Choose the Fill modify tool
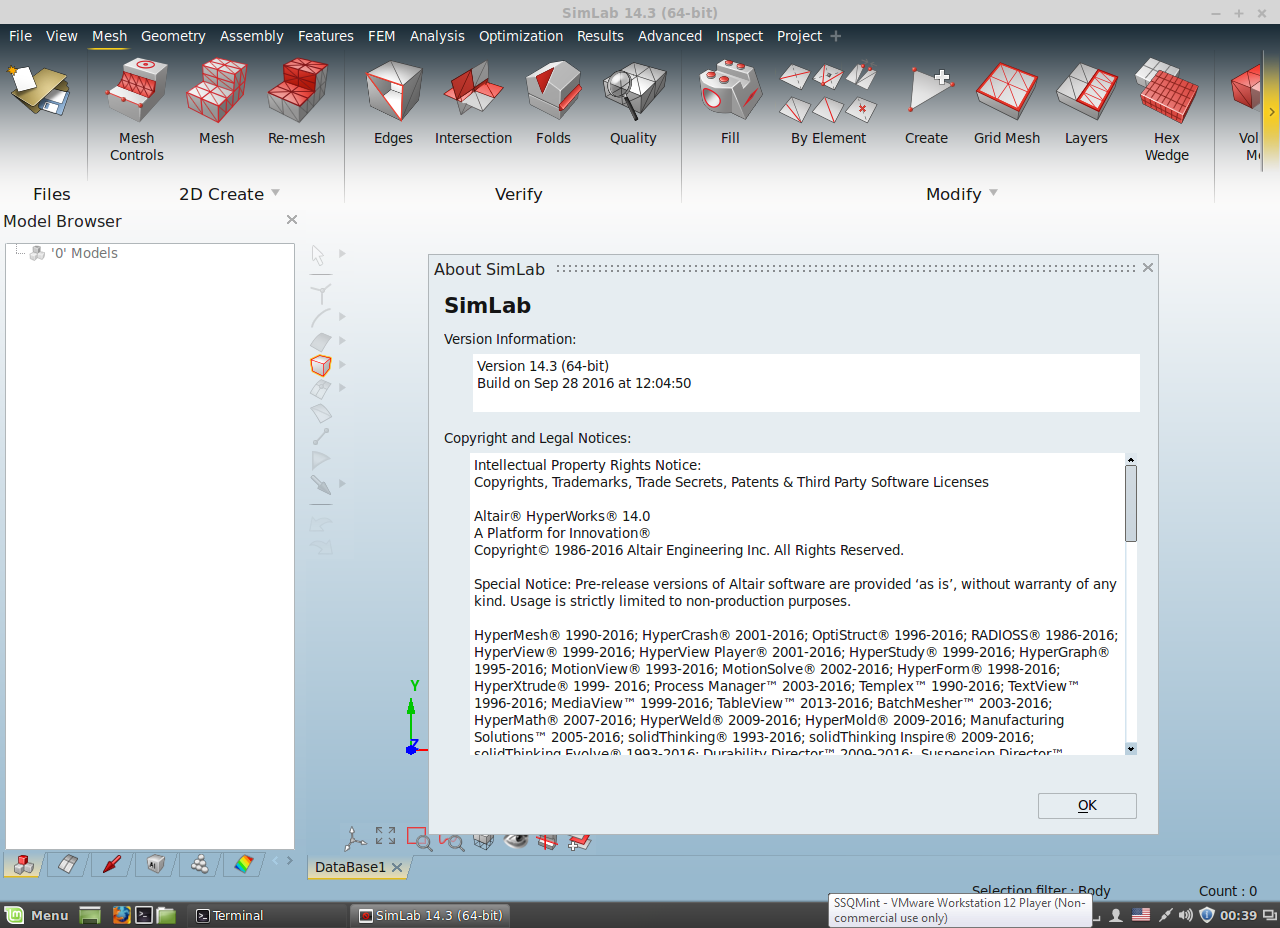This screenshot has height=928, width=1280. click(x=730, y=102)
